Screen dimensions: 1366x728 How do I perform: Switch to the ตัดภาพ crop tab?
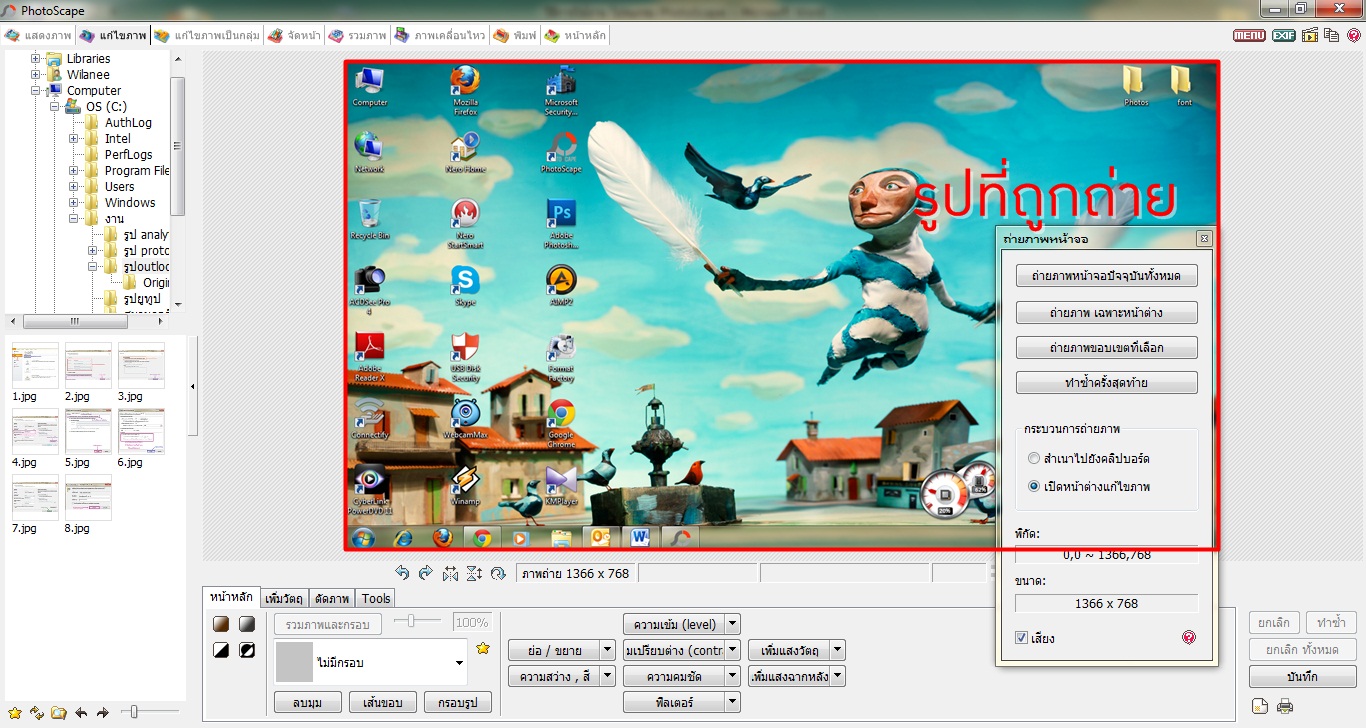click(331, 598)
